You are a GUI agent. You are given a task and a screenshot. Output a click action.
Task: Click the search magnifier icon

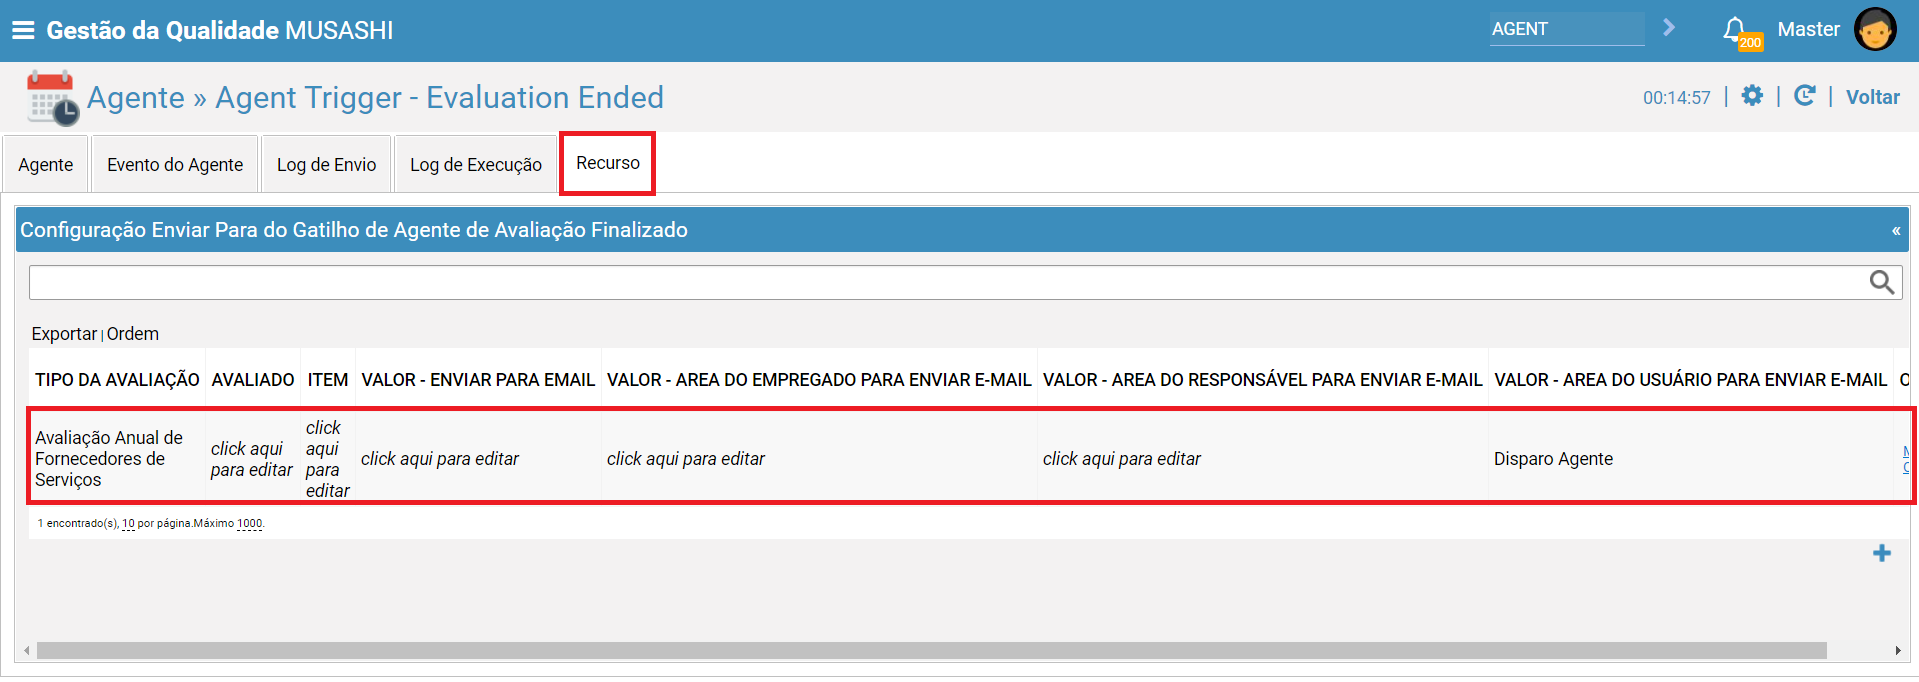tap(1882, 283)
